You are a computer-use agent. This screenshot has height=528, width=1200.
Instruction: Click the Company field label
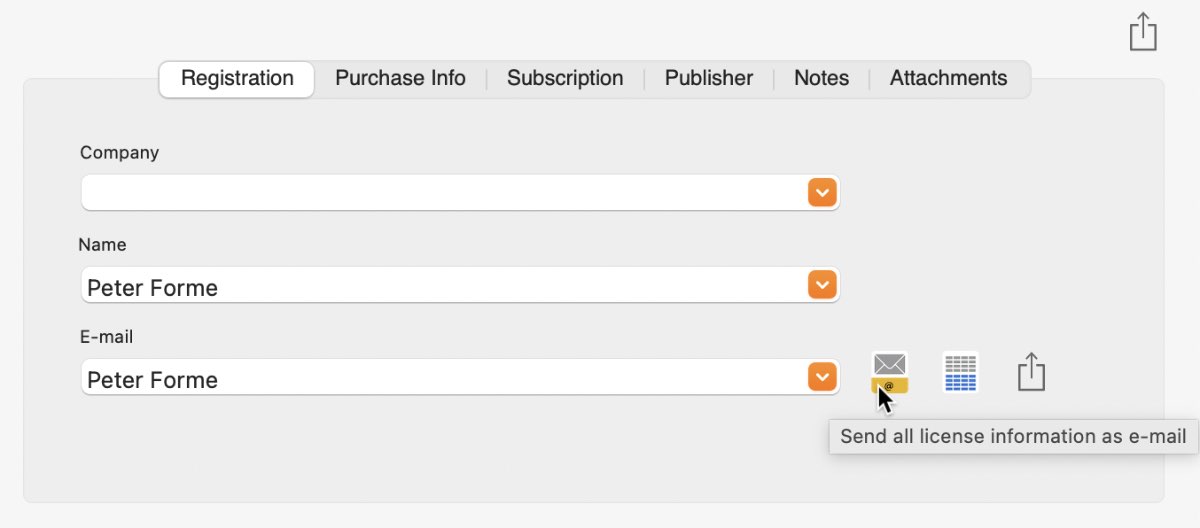click(x=119, y=153)
